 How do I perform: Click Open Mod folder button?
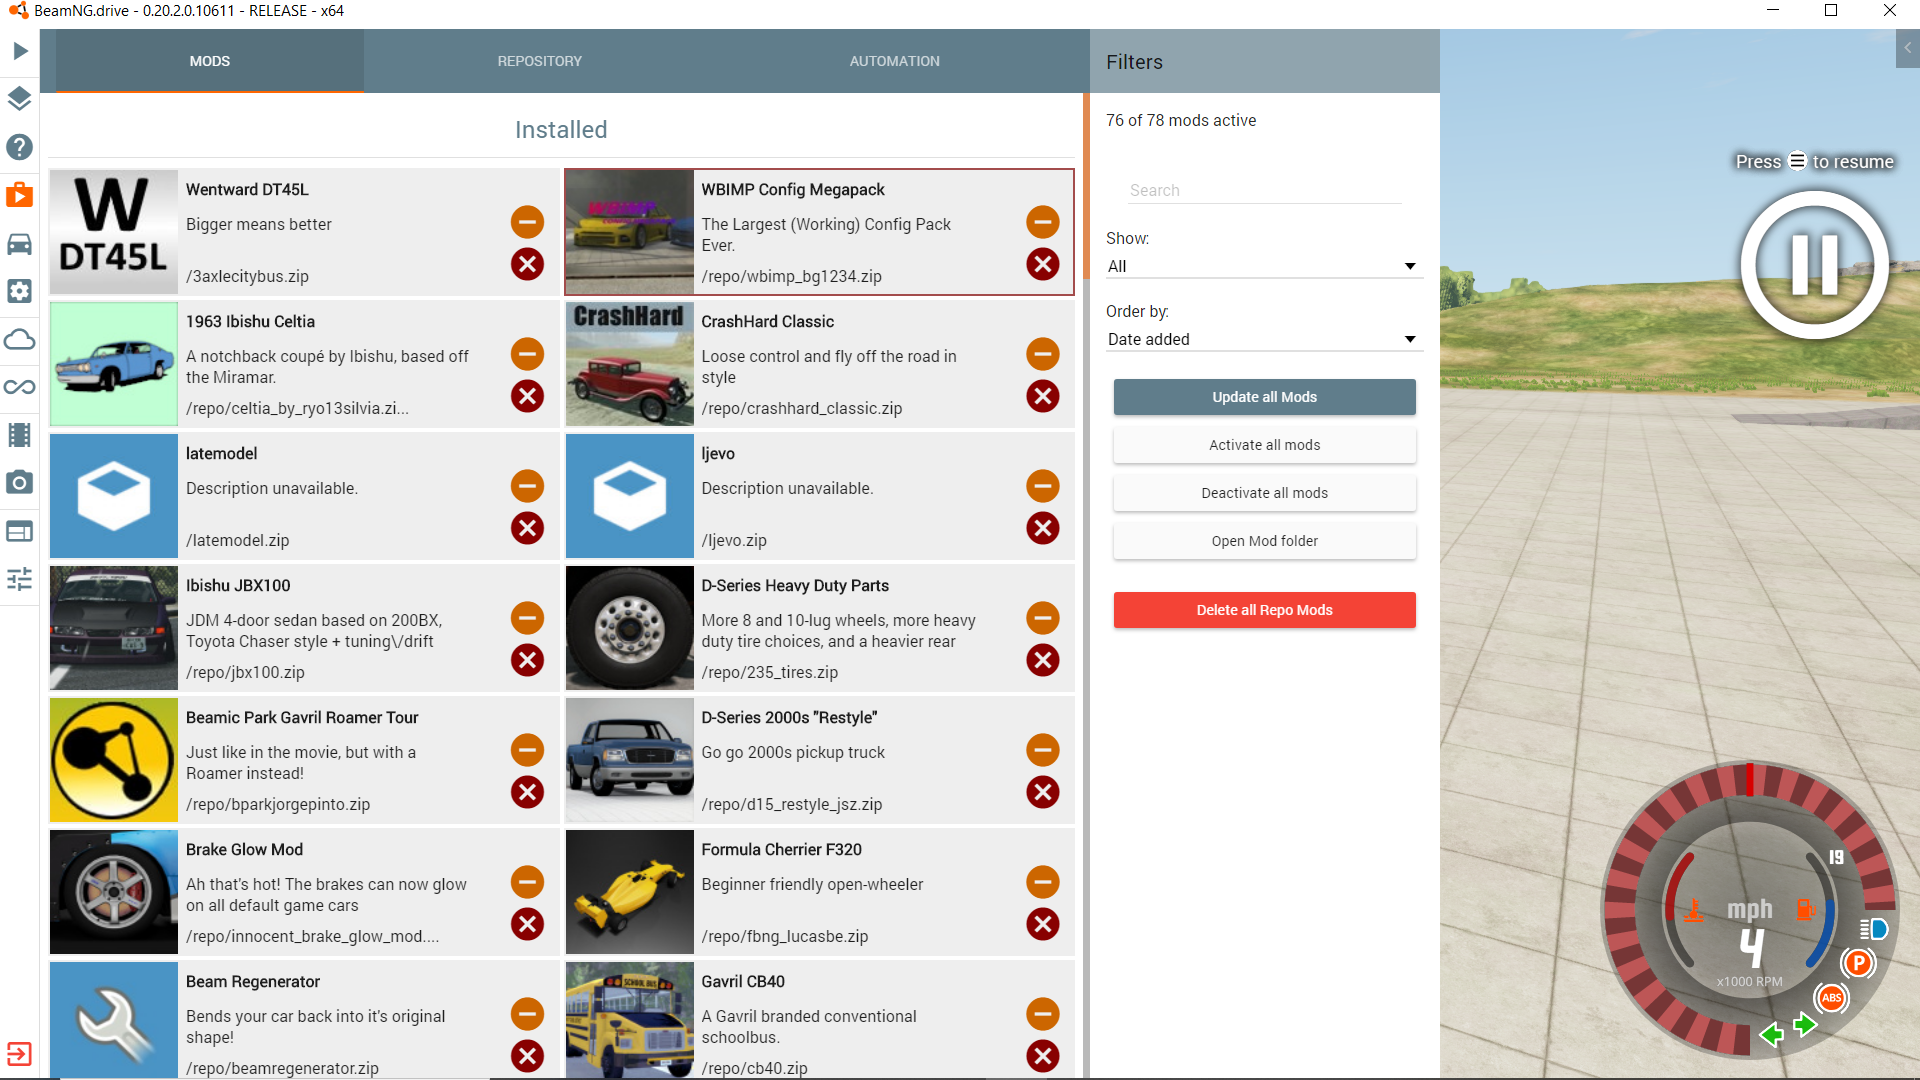[x=1264, y=541]
